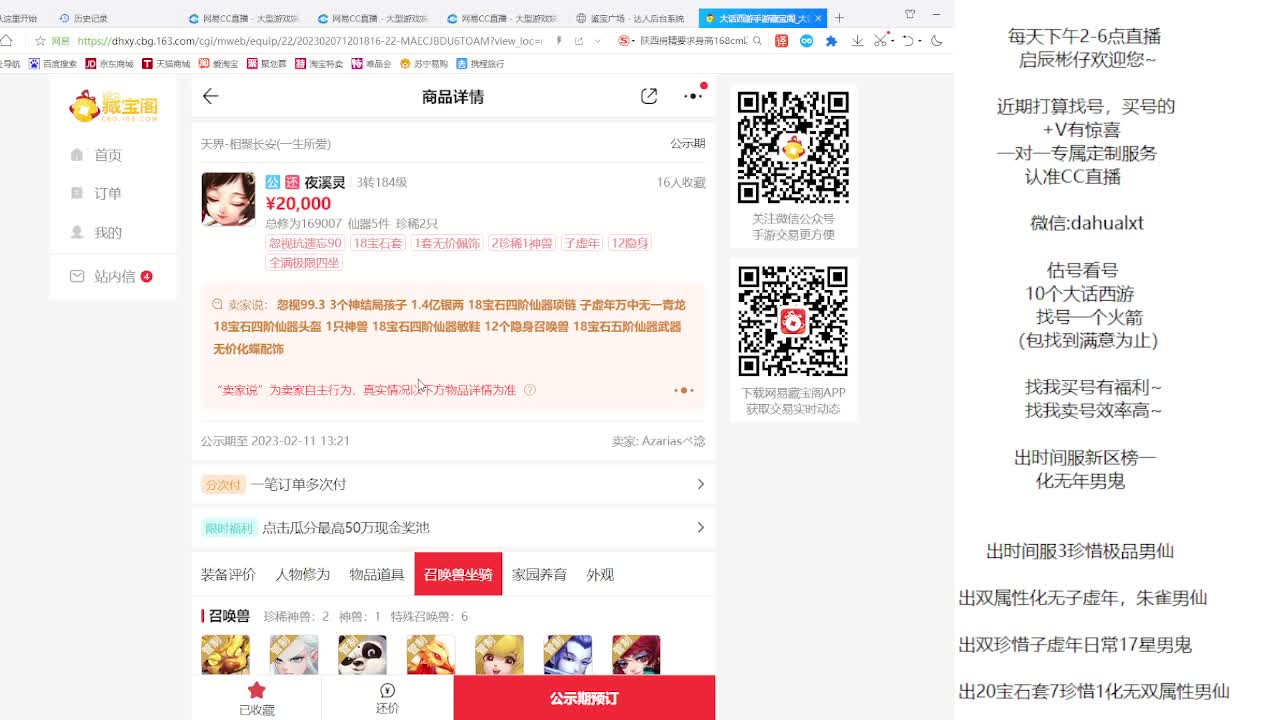Select the blonde girl summon pet thumbnail
1280x720 pixels.
(x=499, y=655)
